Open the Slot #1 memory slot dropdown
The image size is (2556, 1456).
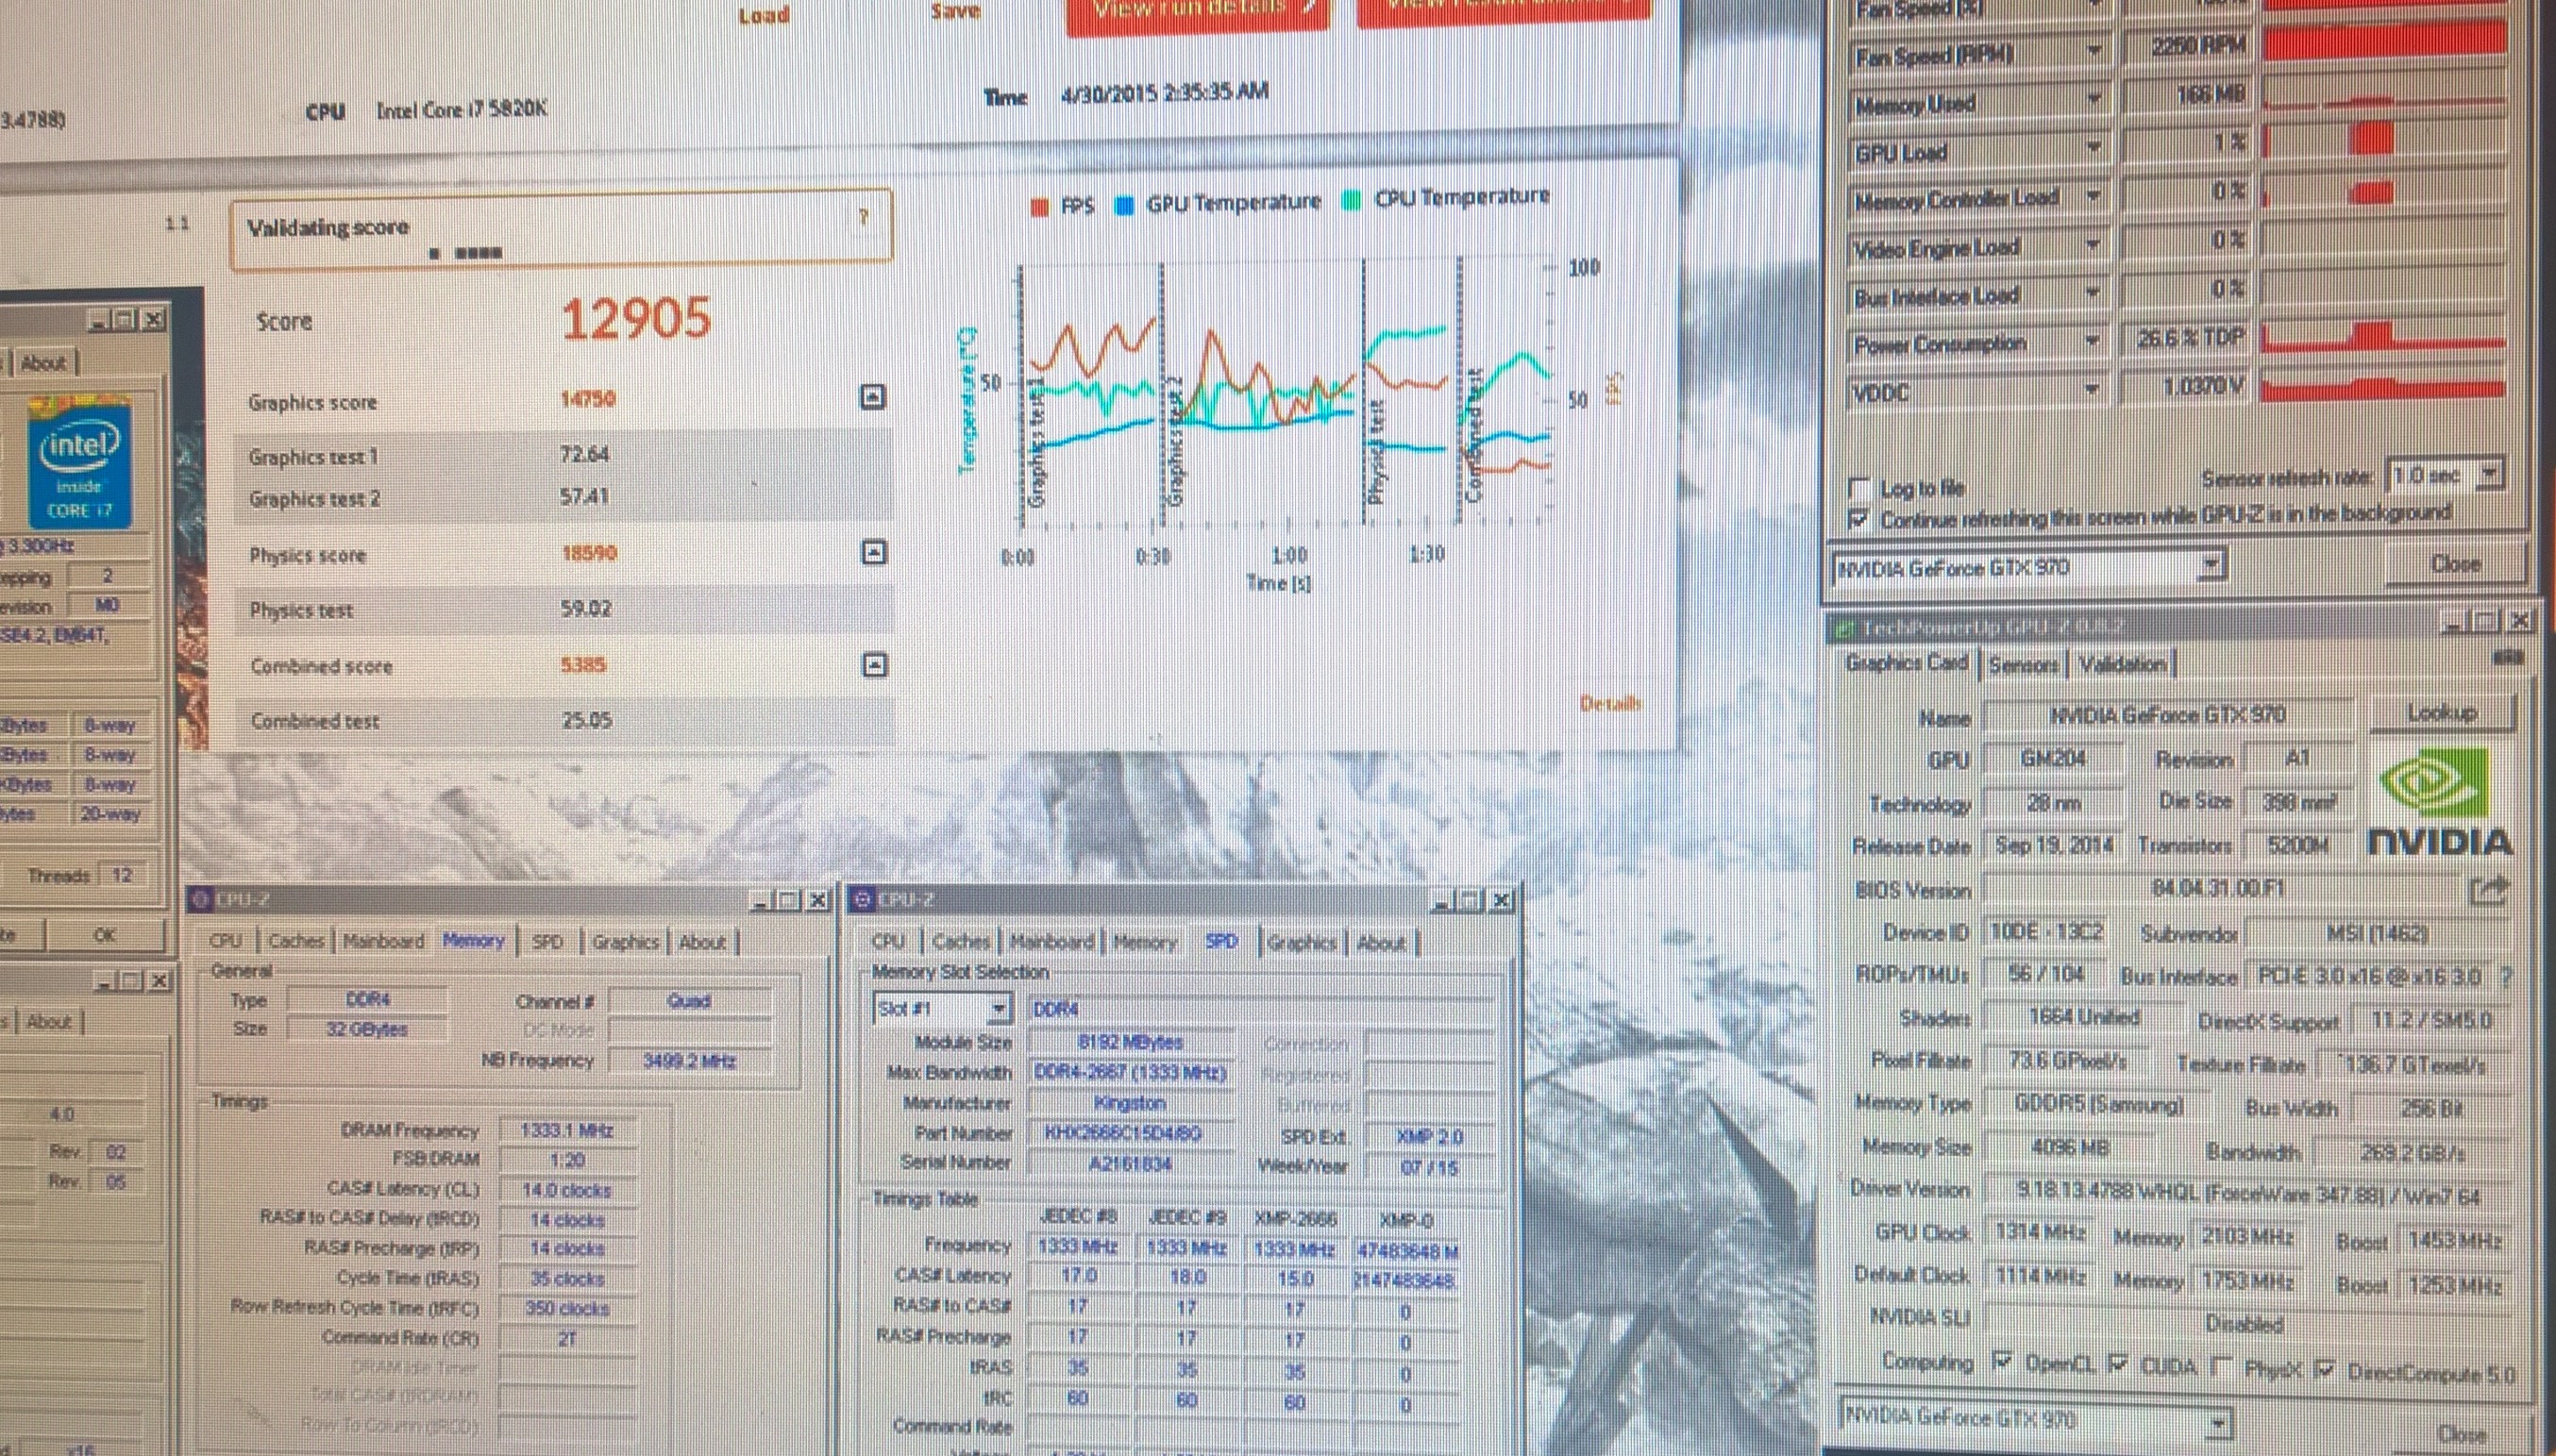997,1009
